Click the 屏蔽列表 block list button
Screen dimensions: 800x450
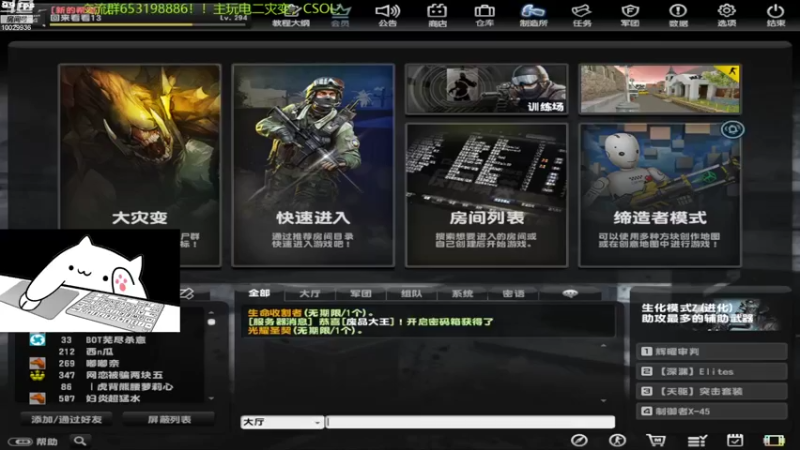pos(169,419)
